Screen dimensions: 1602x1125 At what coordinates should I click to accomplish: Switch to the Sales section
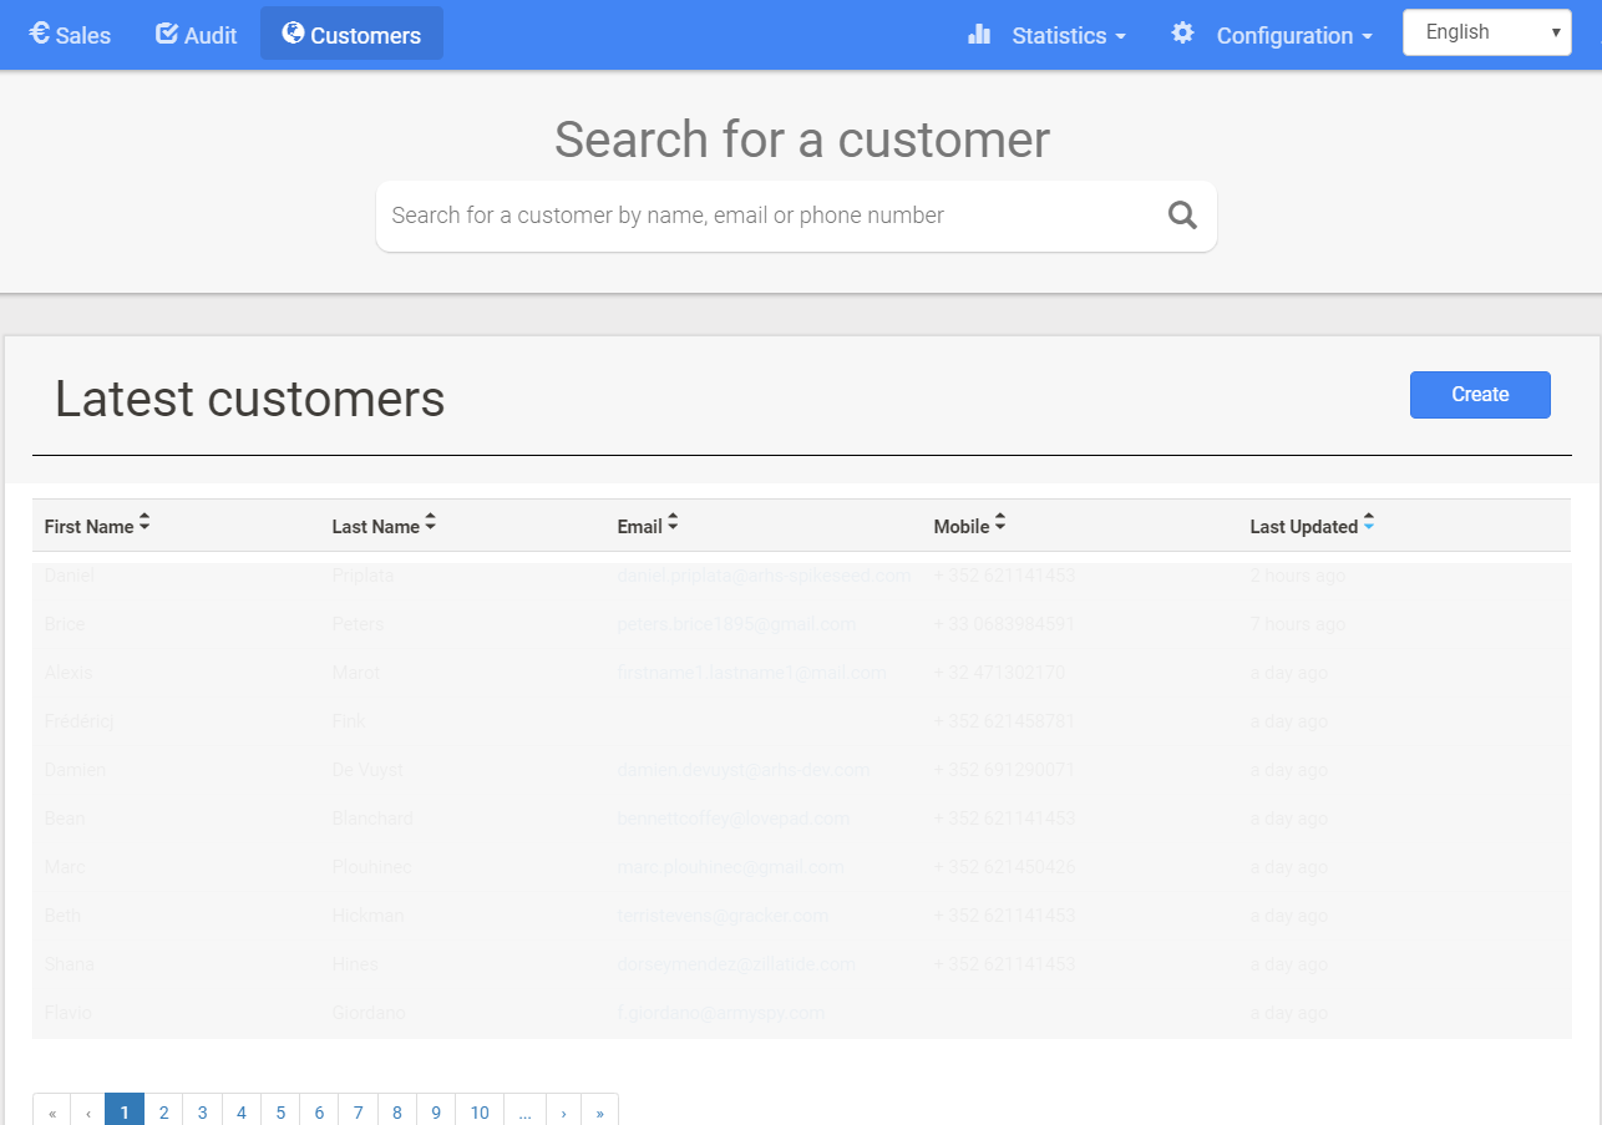pos(85,35)
